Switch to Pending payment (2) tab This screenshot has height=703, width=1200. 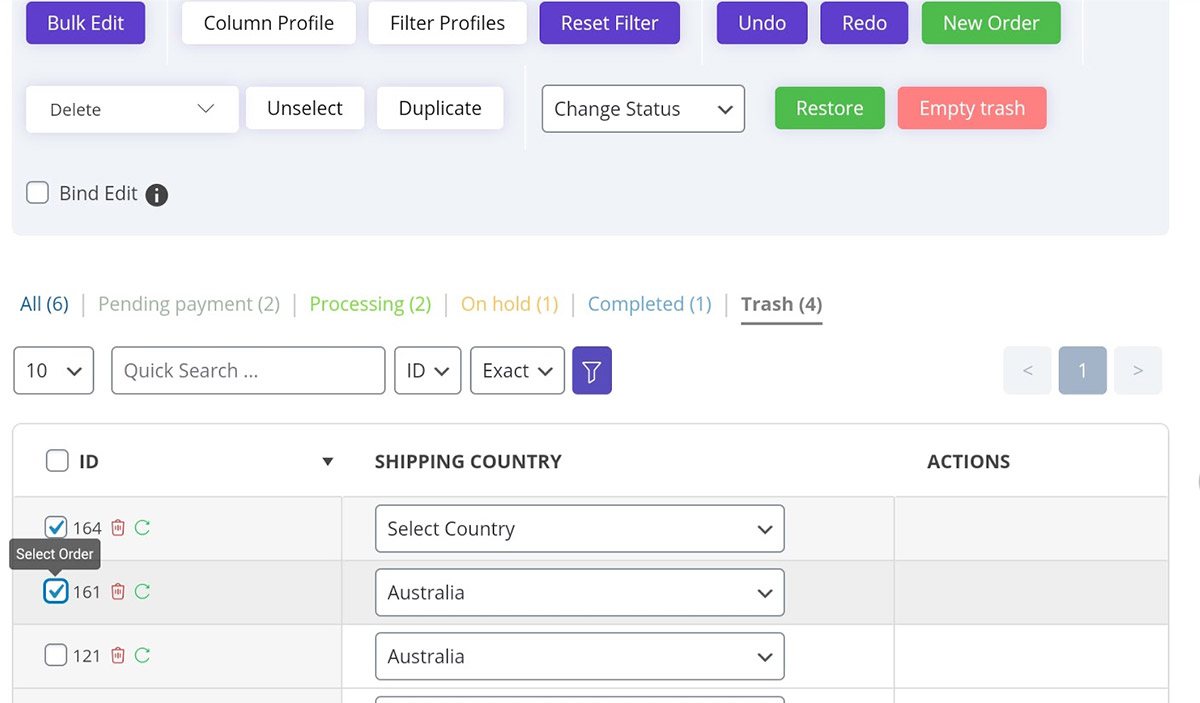pyautogui.click(x=189, y=304)
